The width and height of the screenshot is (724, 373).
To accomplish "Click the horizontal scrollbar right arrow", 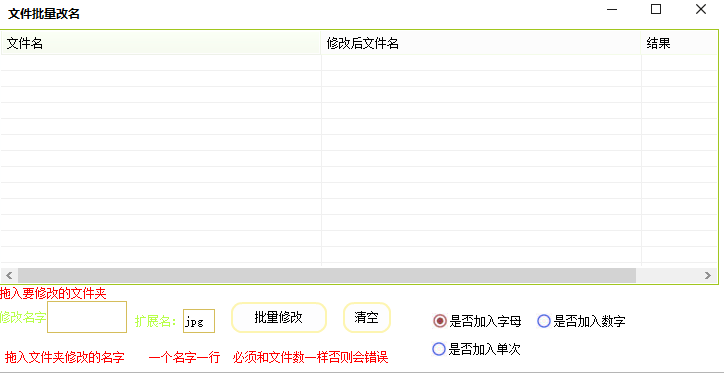I will (708, 276).
